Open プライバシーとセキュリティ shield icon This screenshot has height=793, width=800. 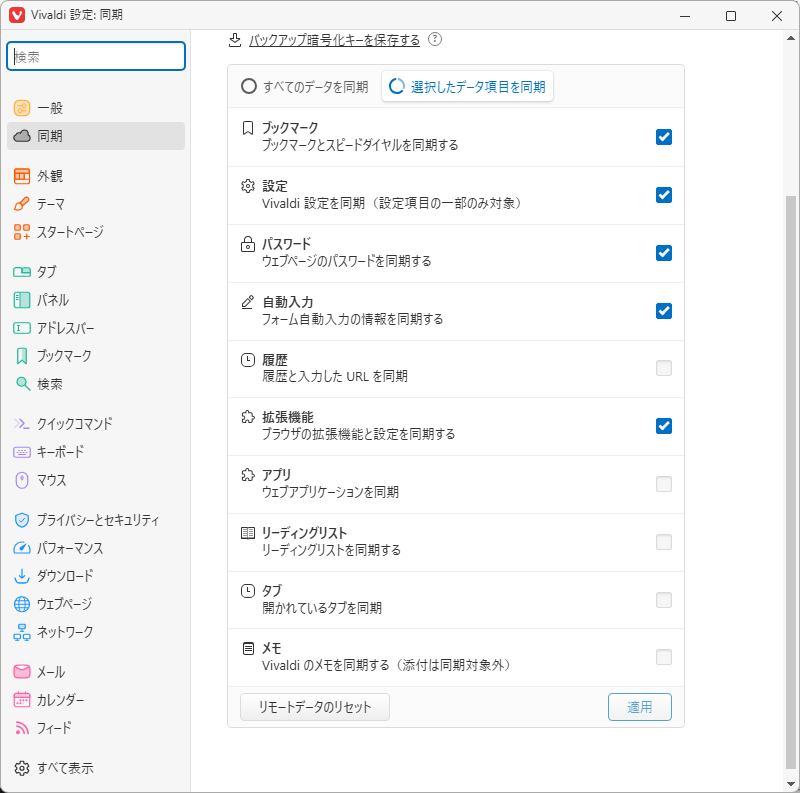tap(21, 520)
